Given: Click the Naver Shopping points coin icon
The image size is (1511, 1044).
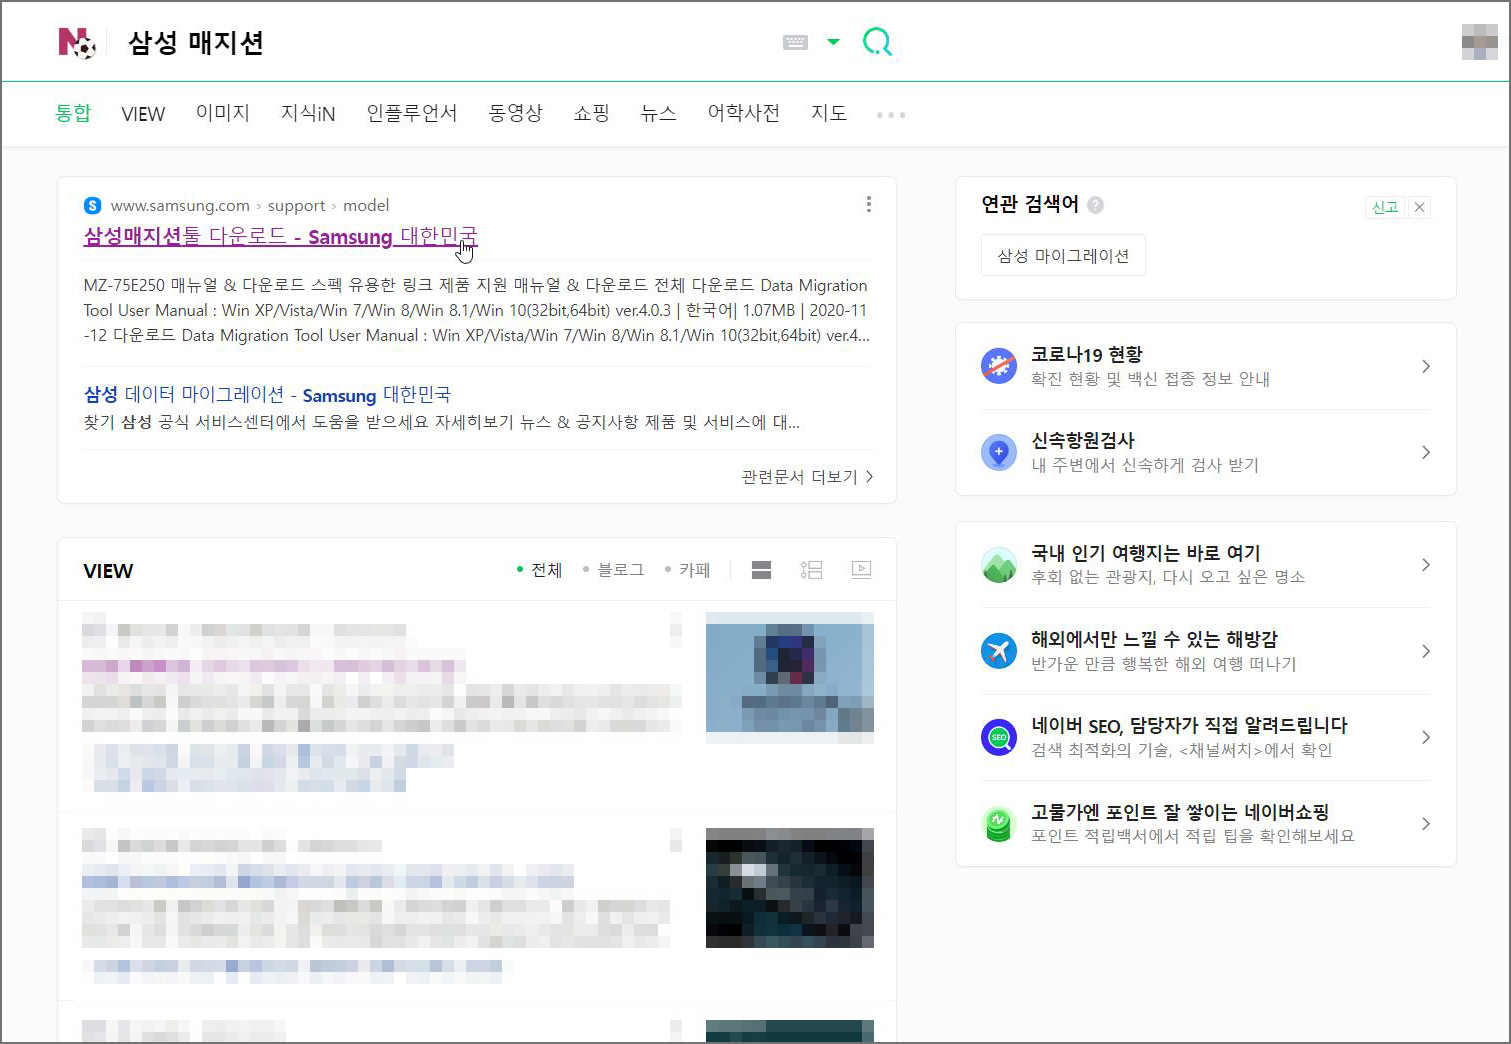Looking at the screenshot, I should (999, 824).
